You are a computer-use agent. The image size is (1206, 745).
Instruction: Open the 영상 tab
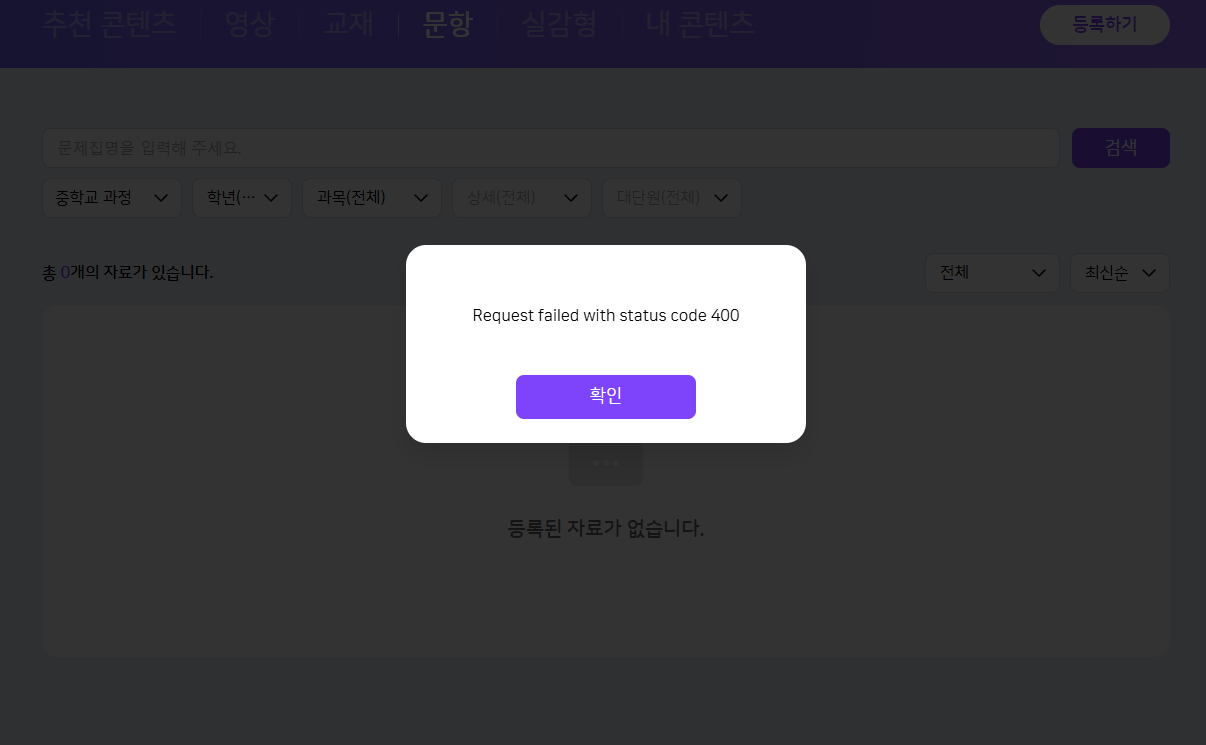pyautogui.click(x=249, y=25)
